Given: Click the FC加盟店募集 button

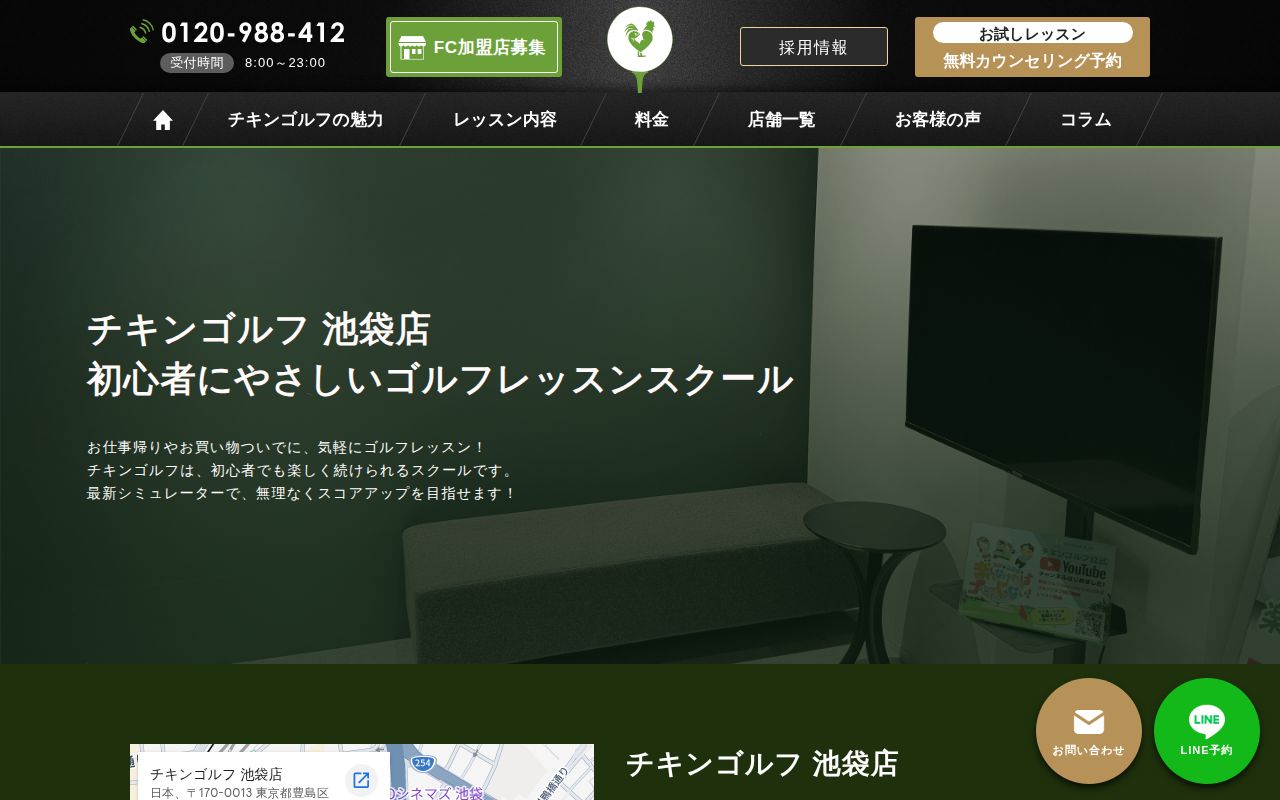Looking at the screenshot, I should click(474, 47).
